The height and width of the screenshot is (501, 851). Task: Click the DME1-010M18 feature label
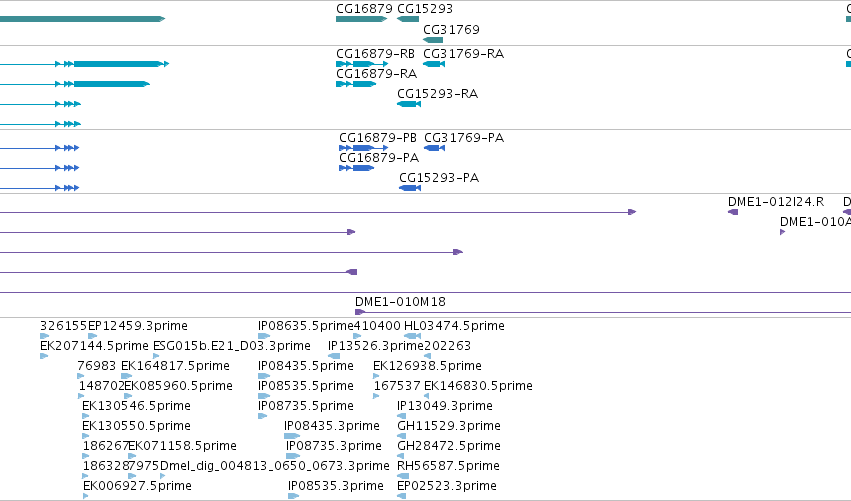400,302
